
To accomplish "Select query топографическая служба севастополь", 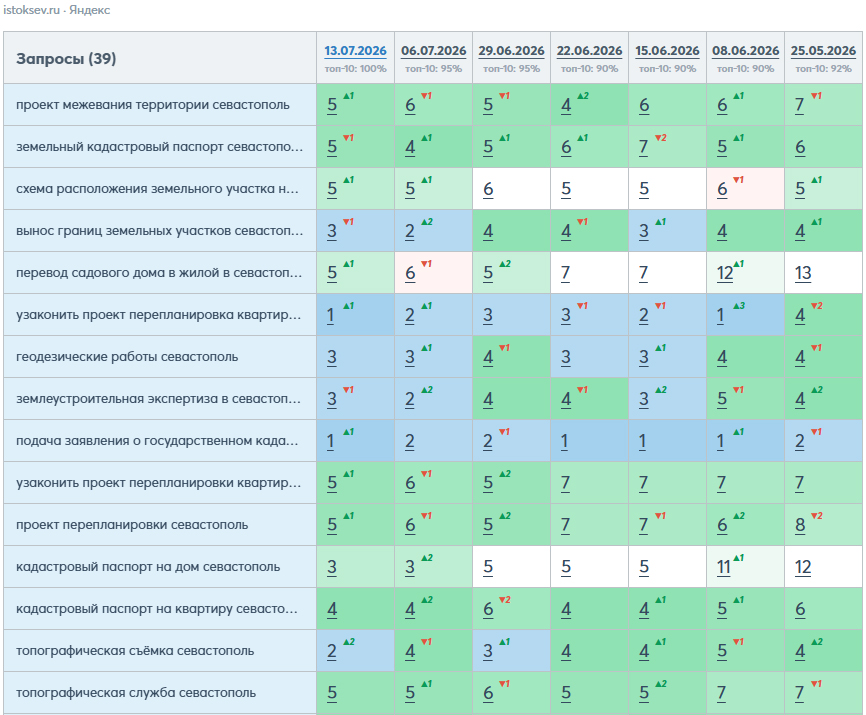I will [136, 693].
